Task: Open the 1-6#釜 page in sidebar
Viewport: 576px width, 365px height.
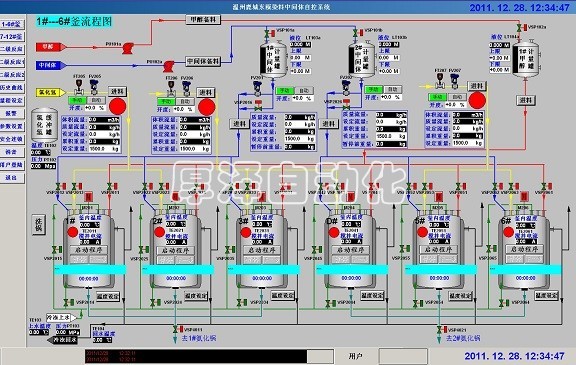Action: tap(12, 24)
